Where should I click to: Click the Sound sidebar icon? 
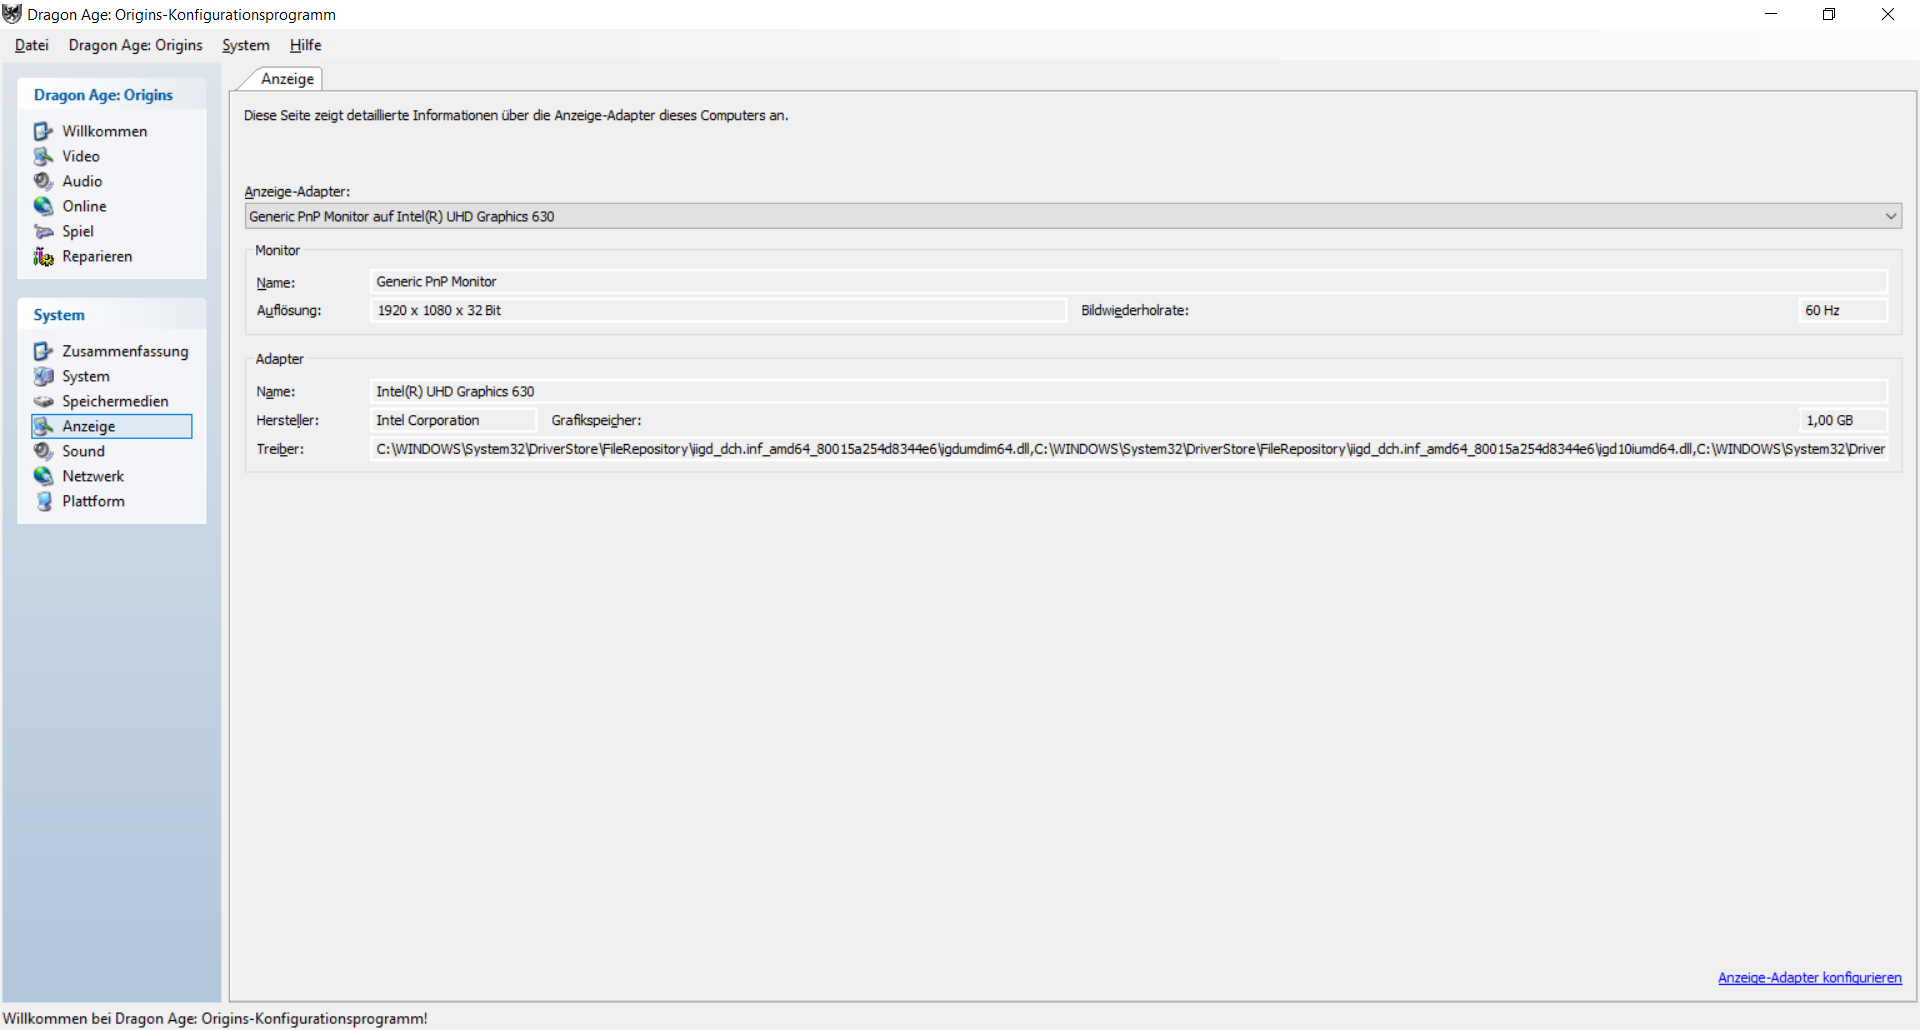43,451
